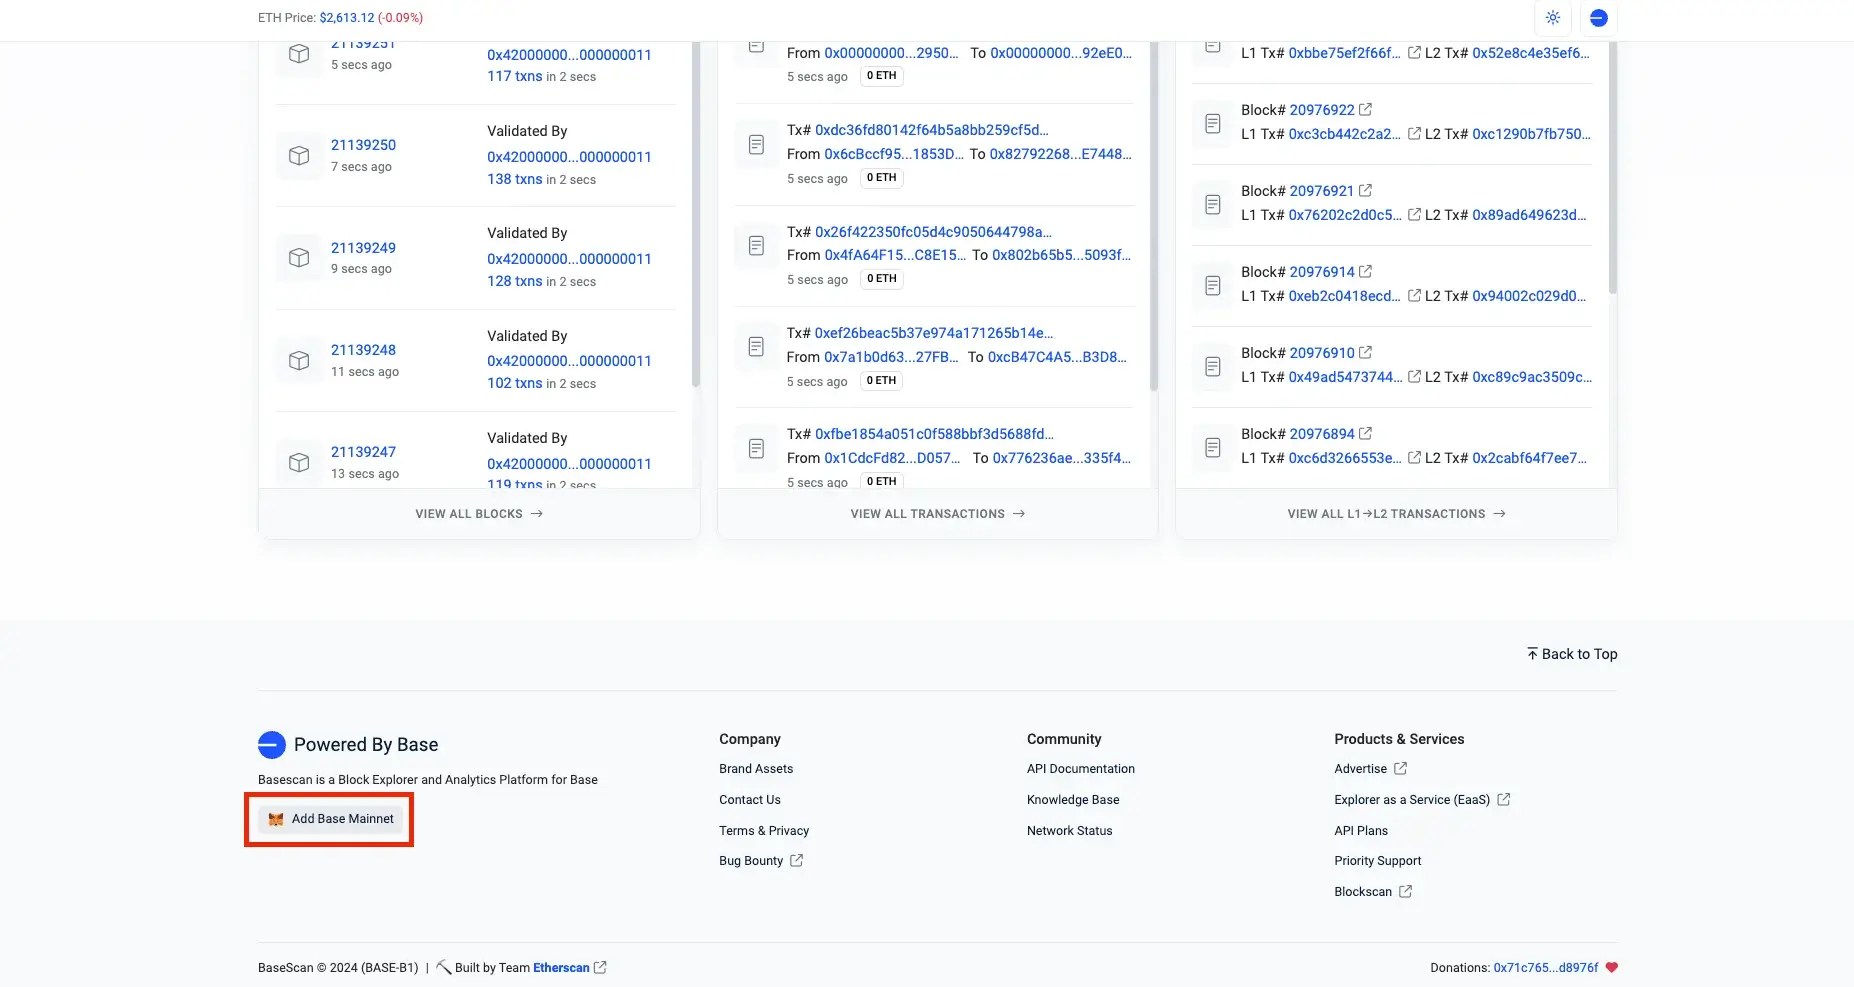The image size is (1854, 987).
Task: Open L2 Tx 0xc1290b7fb750
Action: coord(1531,134)
